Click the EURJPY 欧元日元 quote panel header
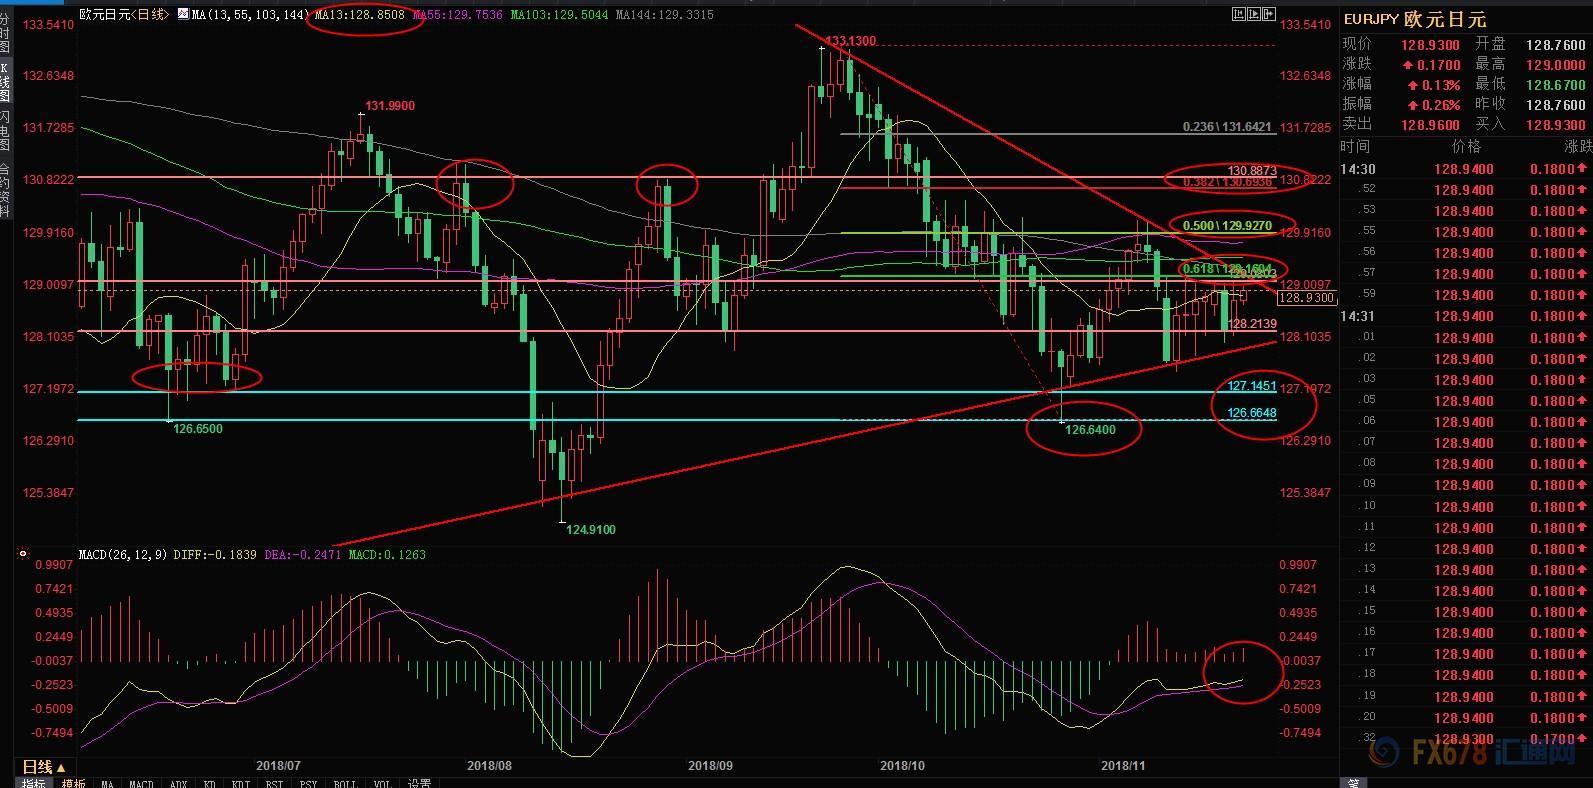 pyautogui.click(x=1414, y=19)
